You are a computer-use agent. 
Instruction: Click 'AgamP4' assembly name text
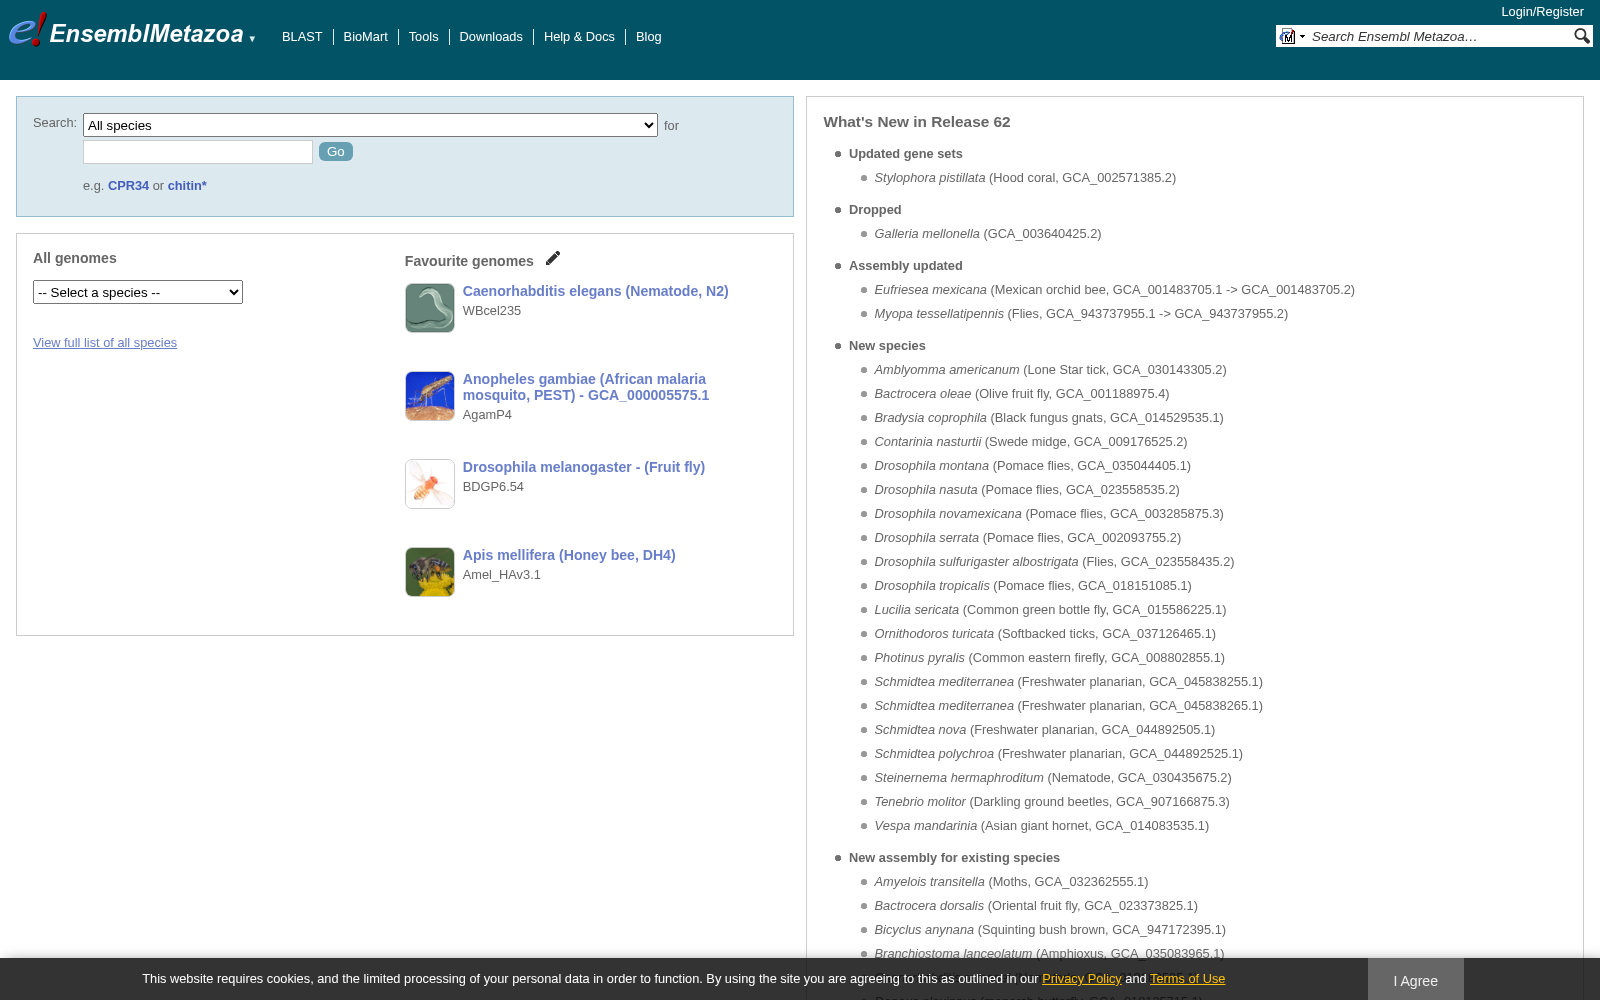[487, 415]
